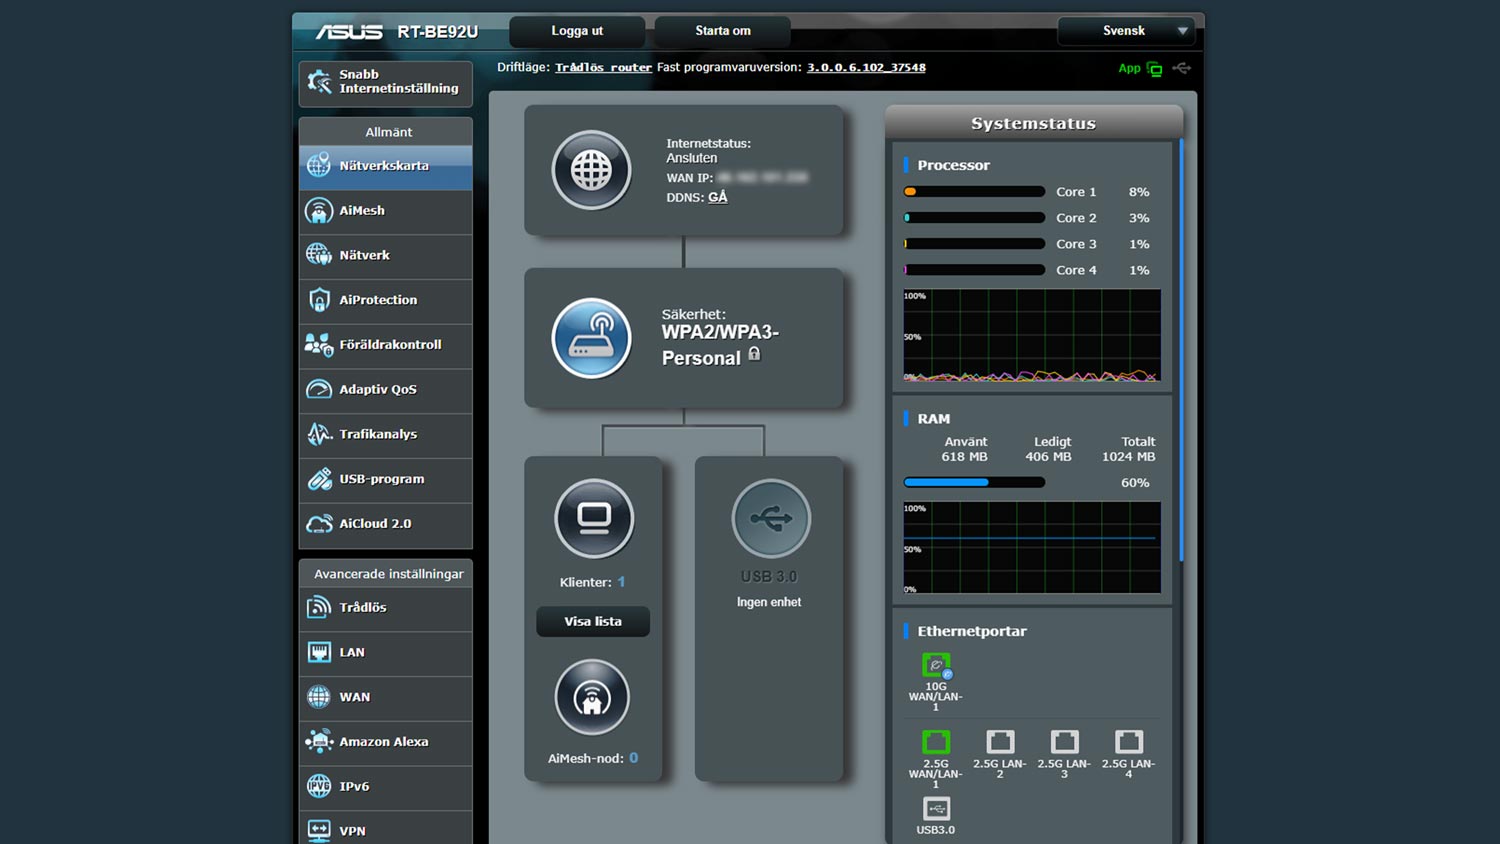Open Snabb Internetinställning wizard icon
This screenshot has width=1500, height=844.
pos(319,82)
